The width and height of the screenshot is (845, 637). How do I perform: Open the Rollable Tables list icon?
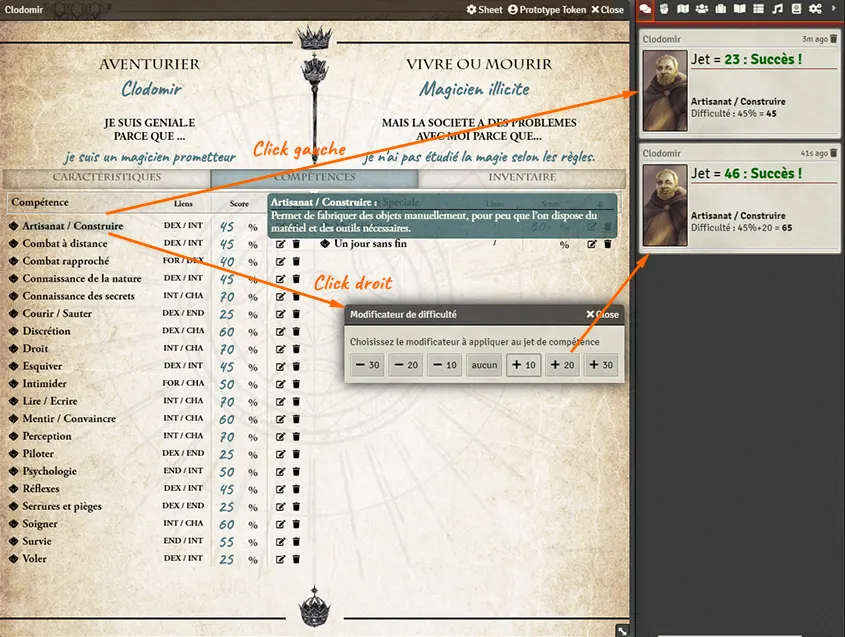(758, 9)
